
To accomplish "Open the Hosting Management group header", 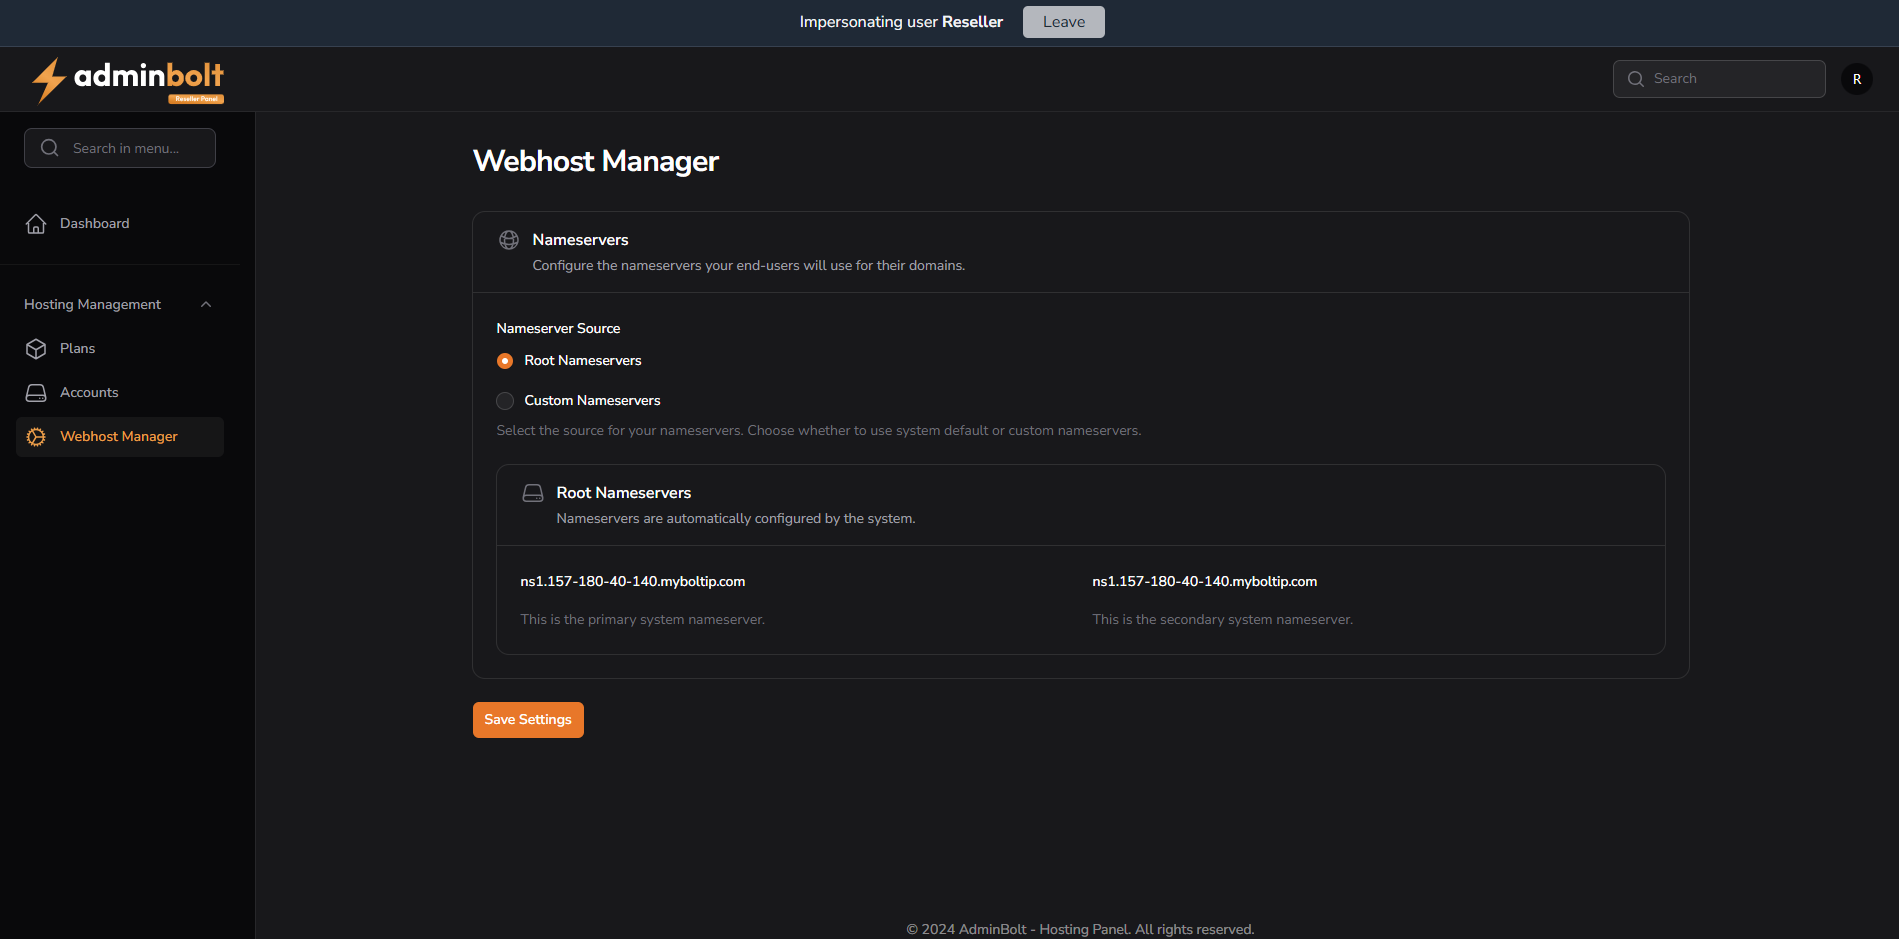I will (x=92, y=303).
